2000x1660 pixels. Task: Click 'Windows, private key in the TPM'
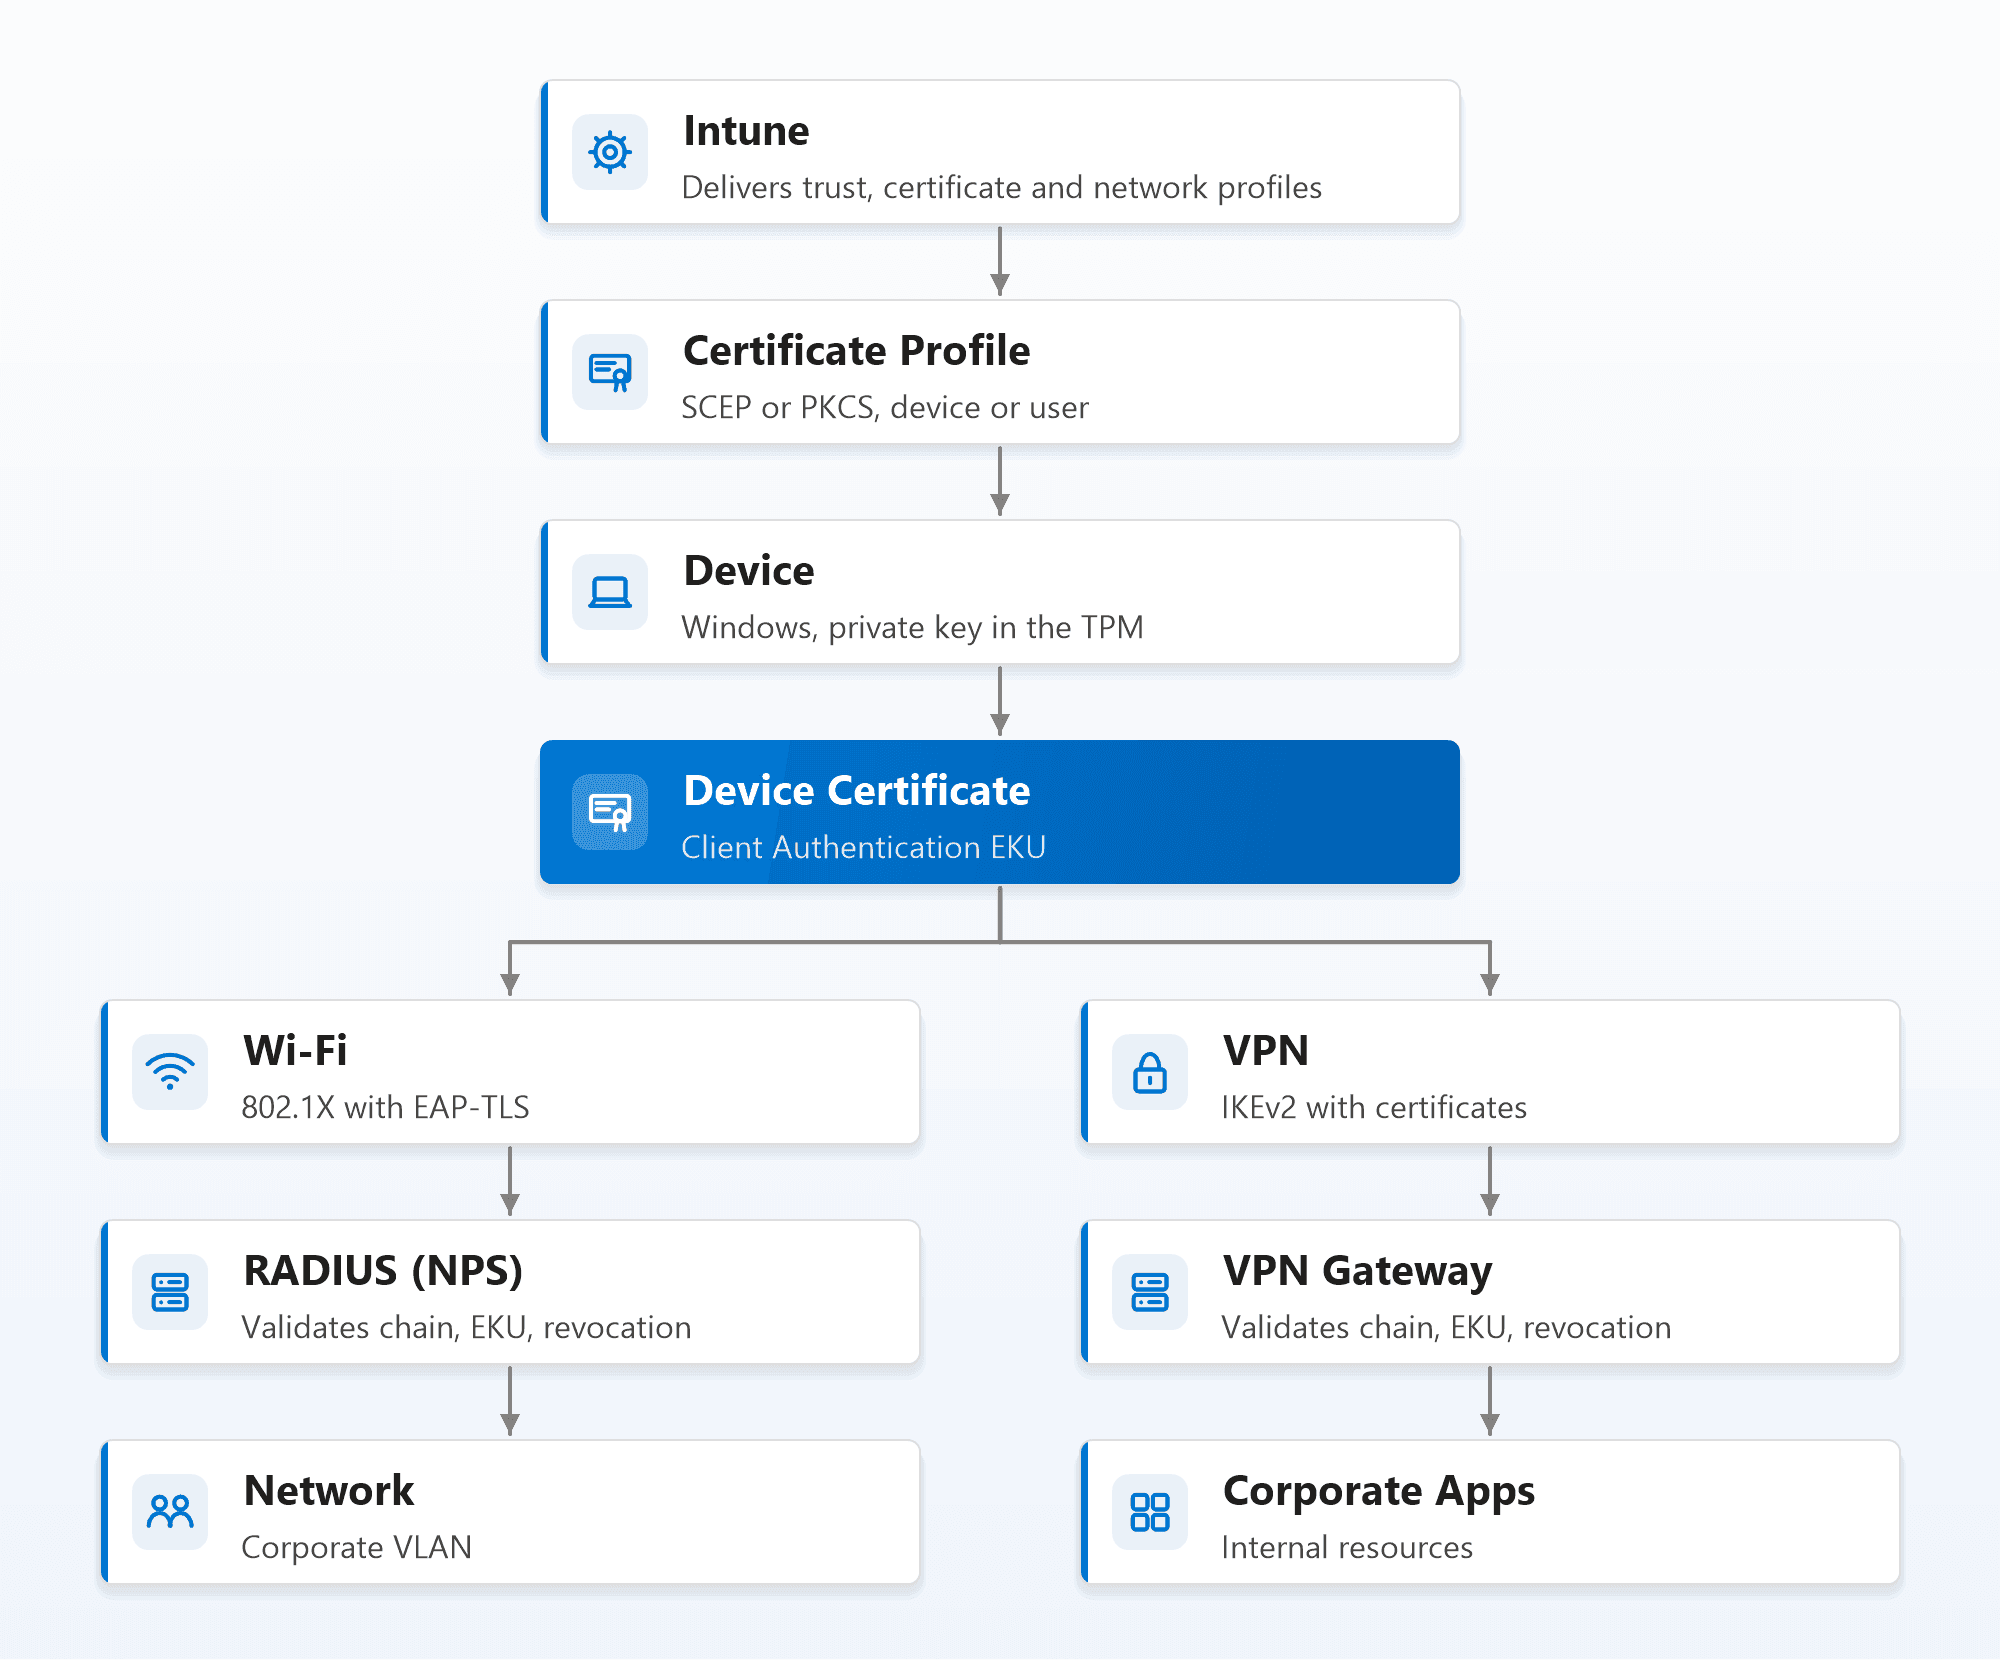pyautogui.click(x=912, y=628)
